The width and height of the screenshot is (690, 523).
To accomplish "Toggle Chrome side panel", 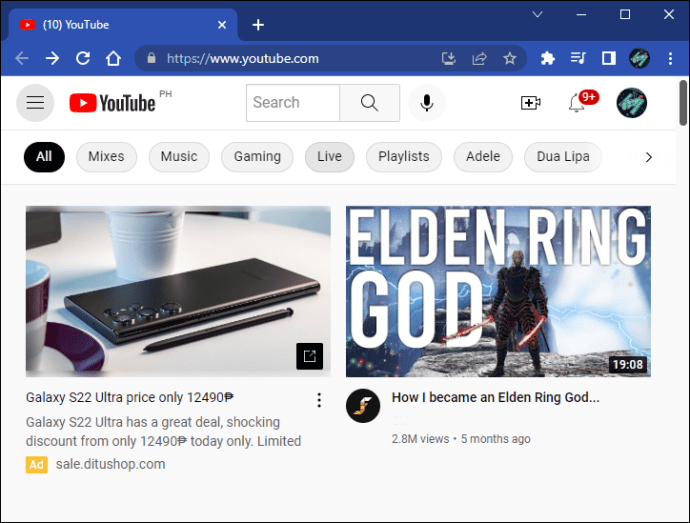I will (x=609, y=58).
